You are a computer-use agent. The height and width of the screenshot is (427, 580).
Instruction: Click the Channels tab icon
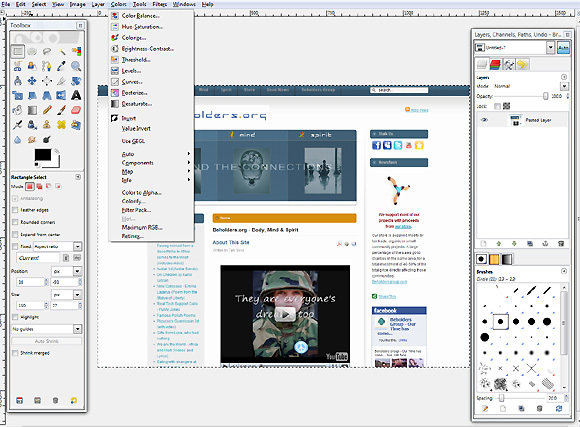coord(495,64)
